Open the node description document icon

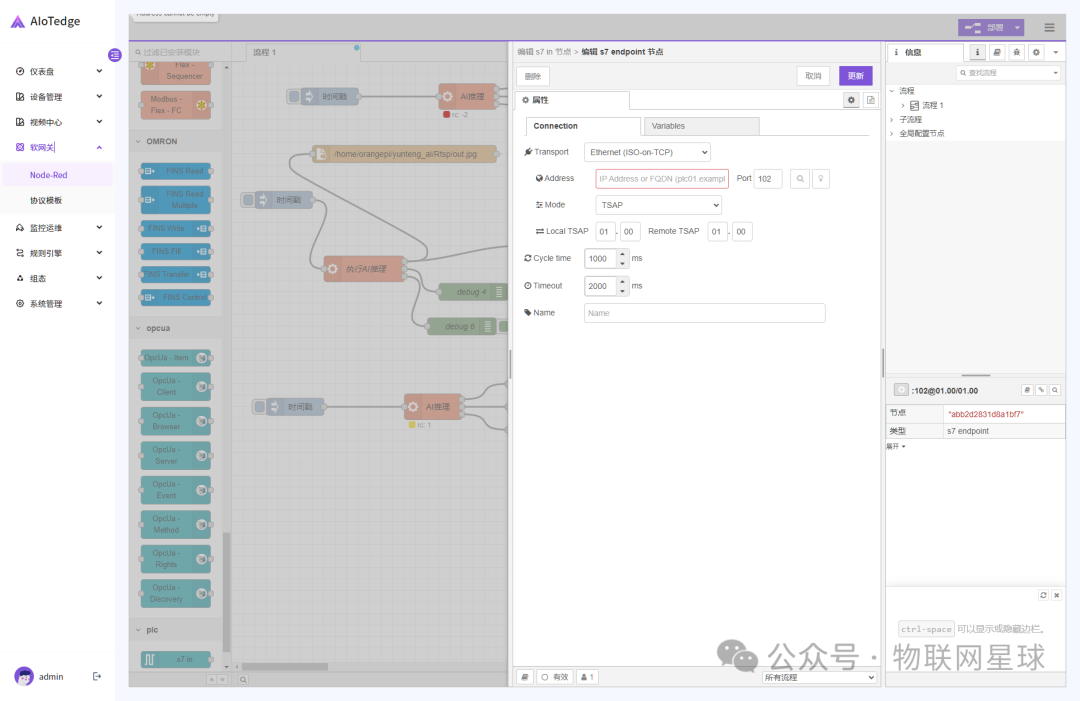click(x=870, y=100)
